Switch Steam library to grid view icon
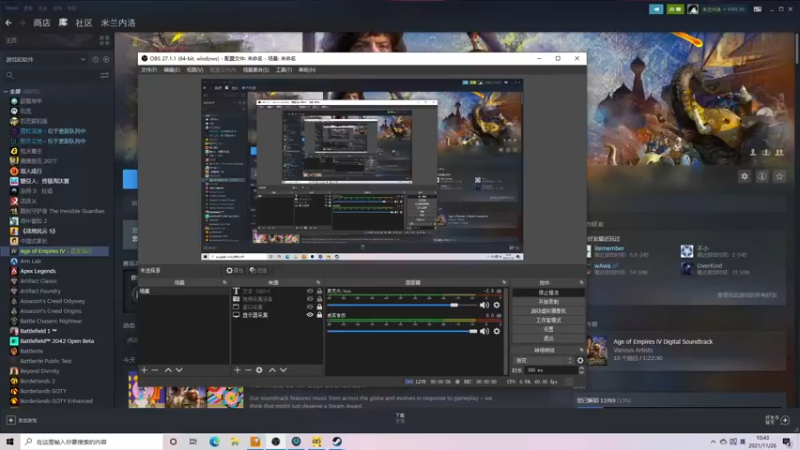 click(105, 40)
